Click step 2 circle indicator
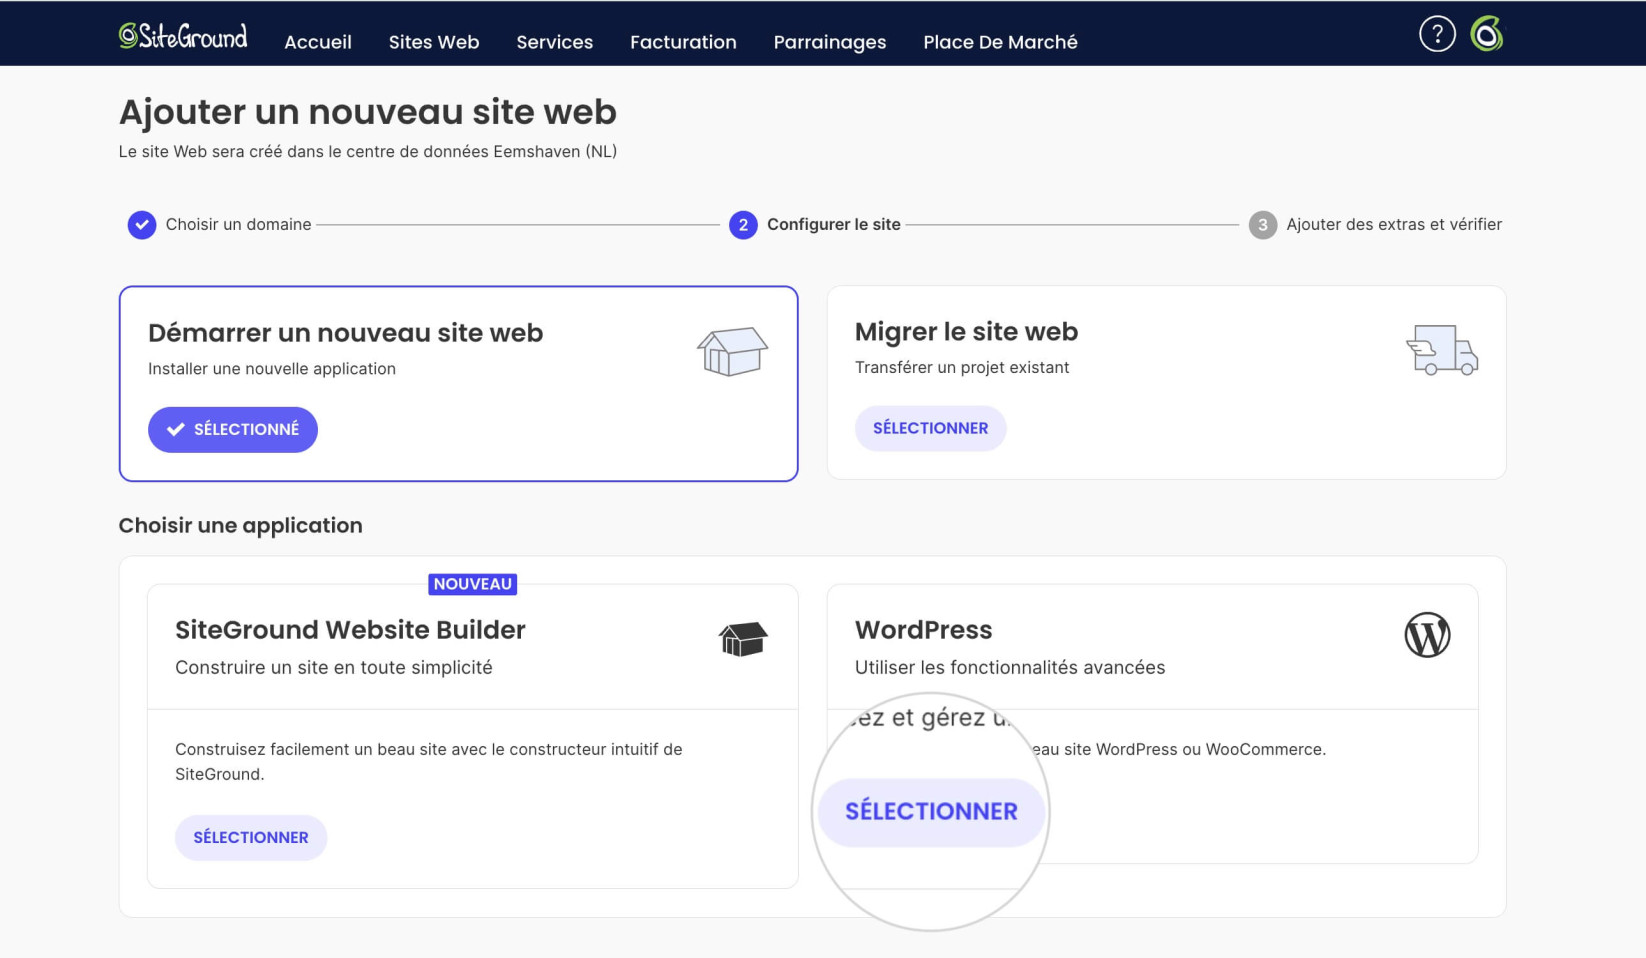 [x=743, y=225]
